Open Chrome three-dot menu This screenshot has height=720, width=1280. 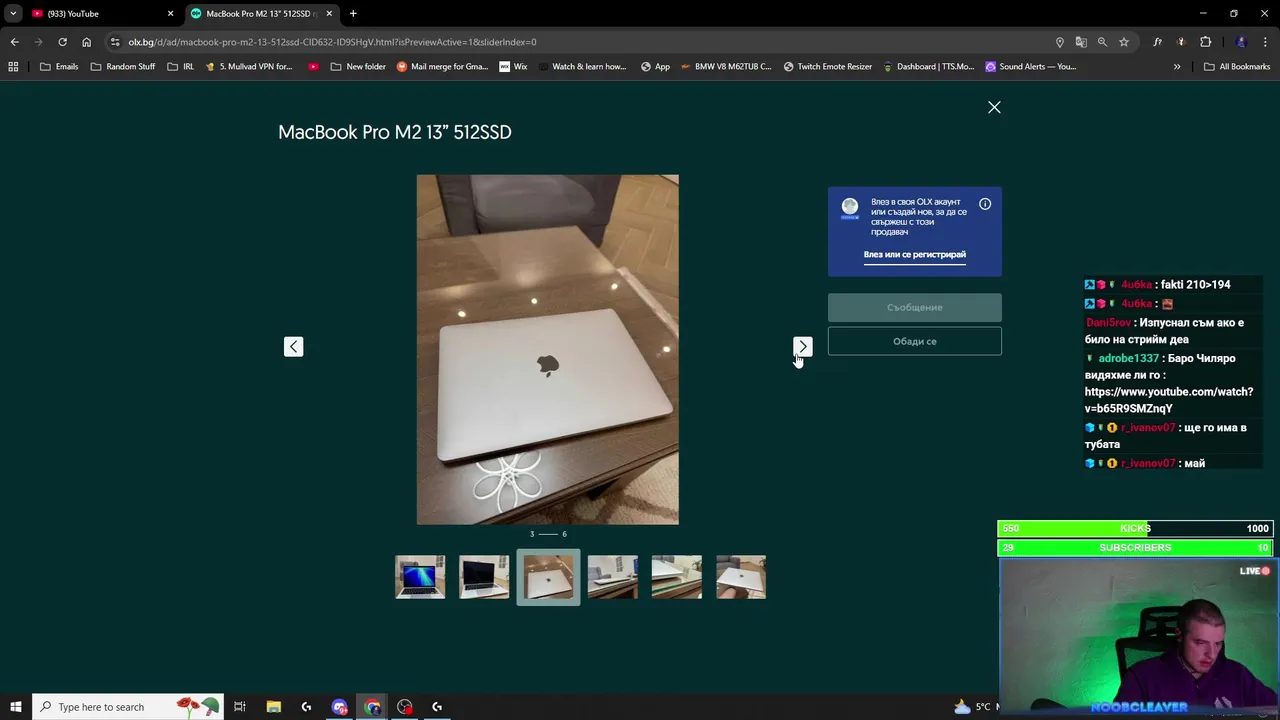pos(1265,42)
